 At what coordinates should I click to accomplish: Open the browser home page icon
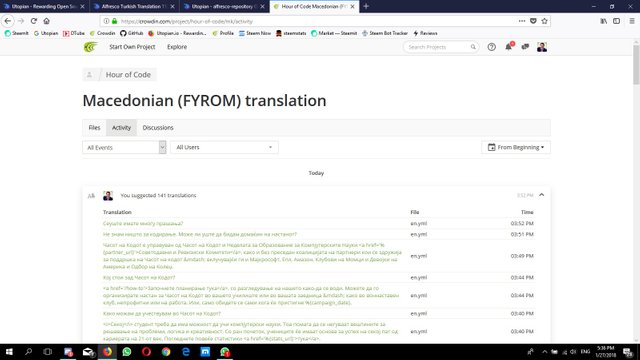point(47,21)
